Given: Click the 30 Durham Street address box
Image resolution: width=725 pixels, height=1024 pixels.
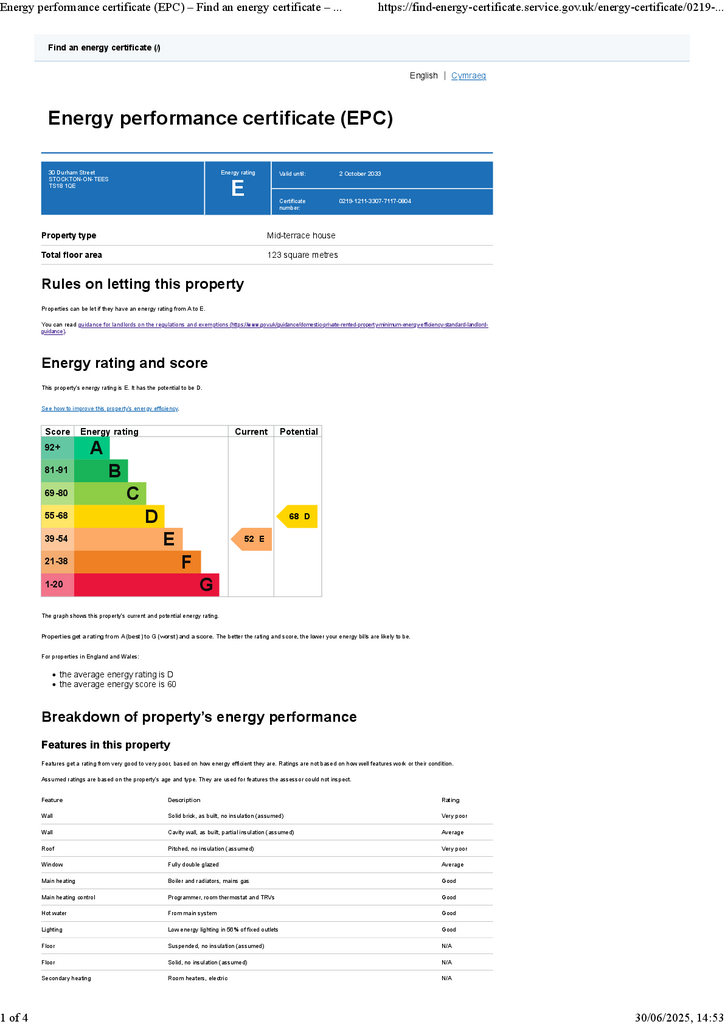Looking at the screenshot, I should click(x=123, y=188).
